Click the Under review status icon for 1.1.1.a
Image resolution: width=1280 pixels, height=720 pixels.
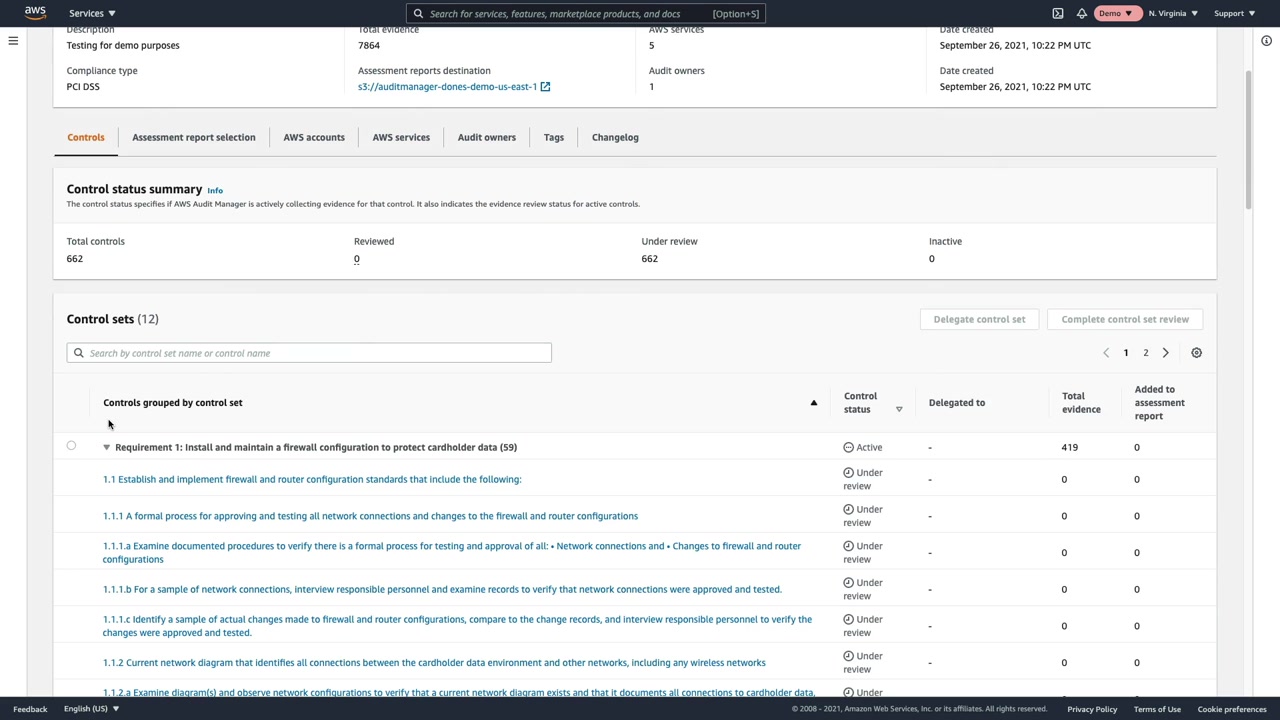click(x=849, y=546)
